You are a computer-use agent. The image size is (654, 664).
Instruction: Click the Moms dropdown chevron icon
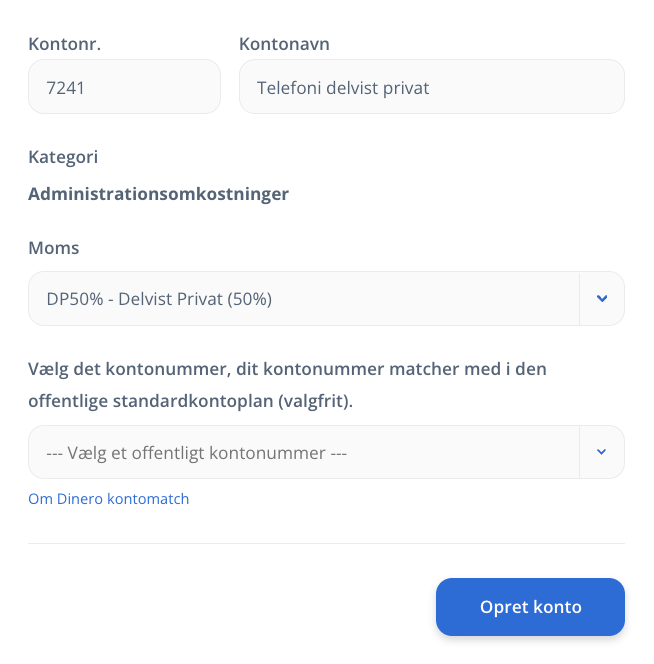(602, 299)
